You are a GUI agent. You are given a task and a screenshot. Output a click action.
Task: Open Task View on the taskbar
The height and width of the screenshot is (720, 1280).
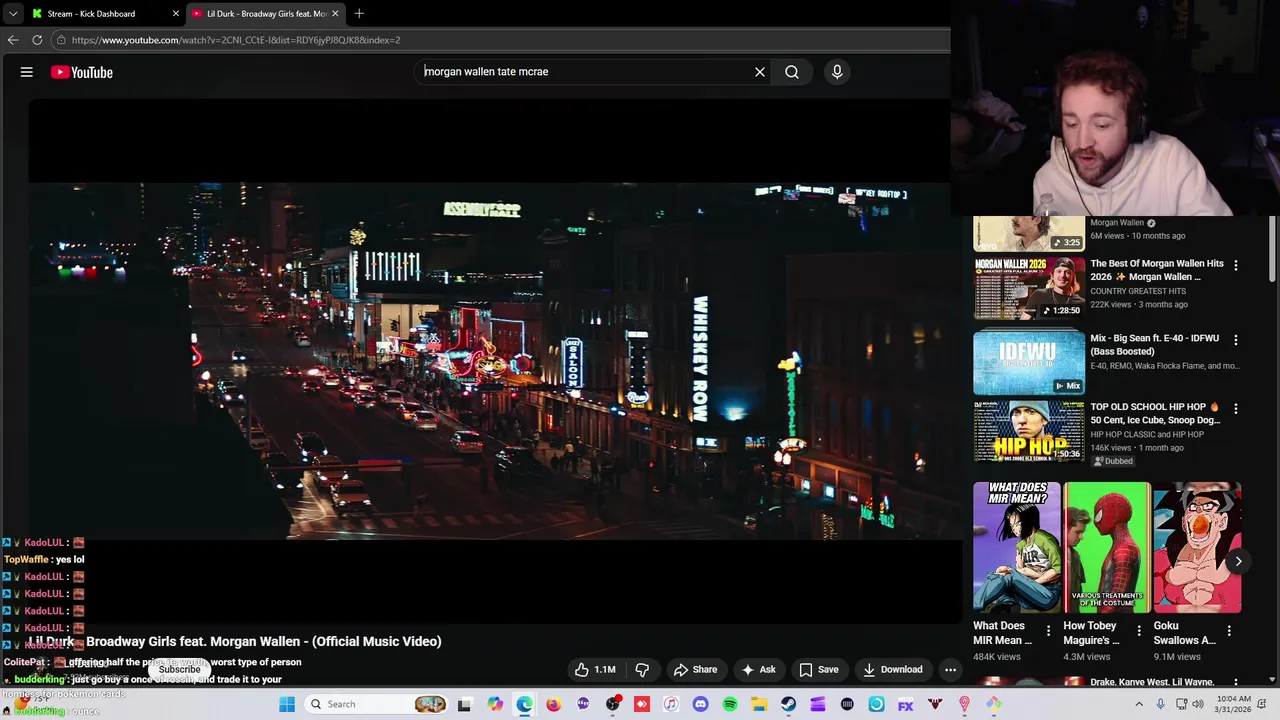(x=464, y=704)
